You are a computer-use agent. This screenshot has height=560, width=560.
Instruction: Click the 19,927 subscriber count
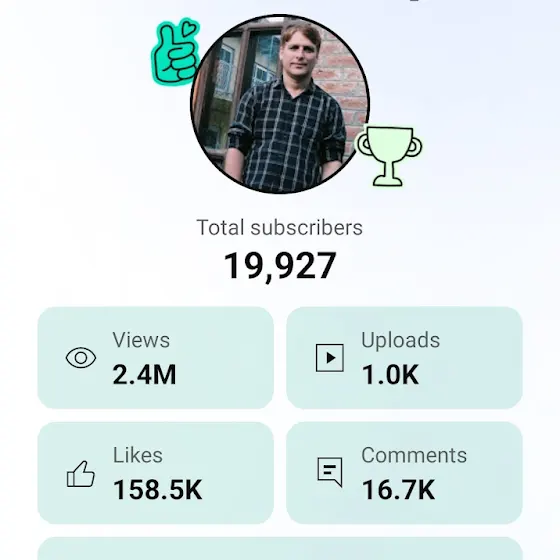pos(280,266)
